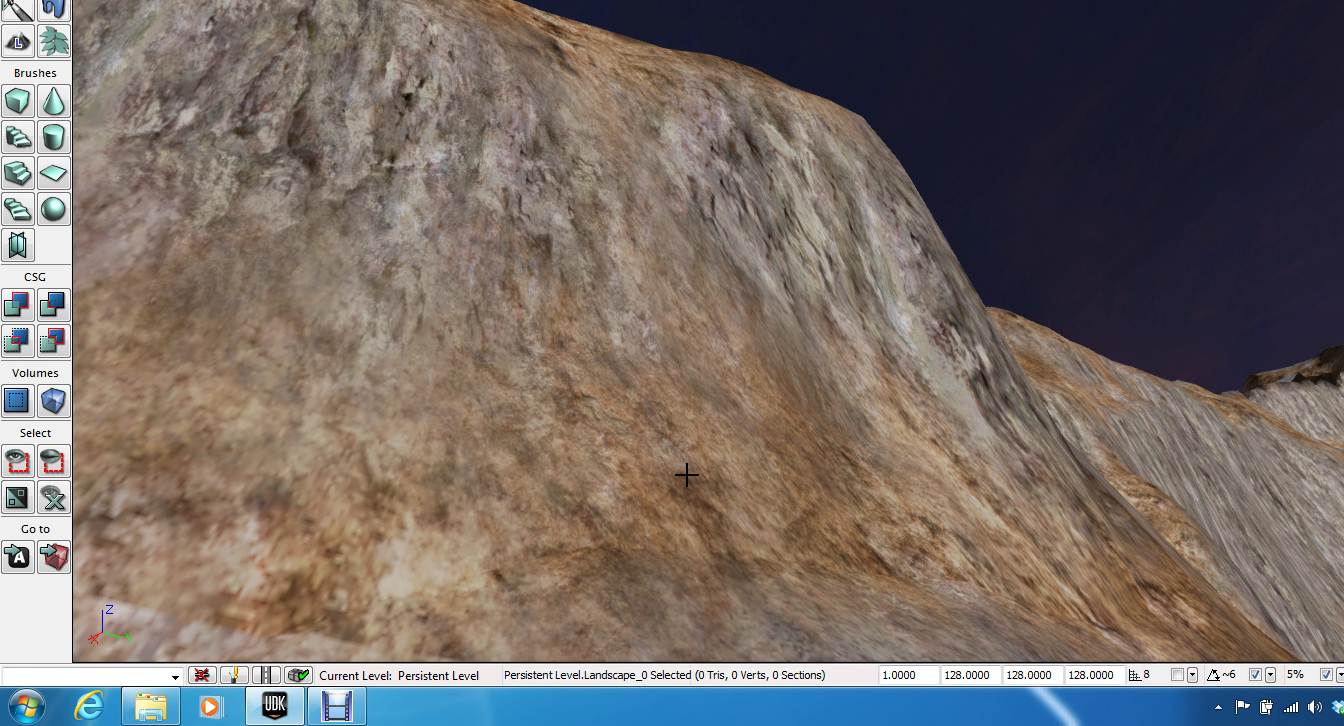
Task: Click the foliage mode leaf icon
Action: tap(53, 42)
